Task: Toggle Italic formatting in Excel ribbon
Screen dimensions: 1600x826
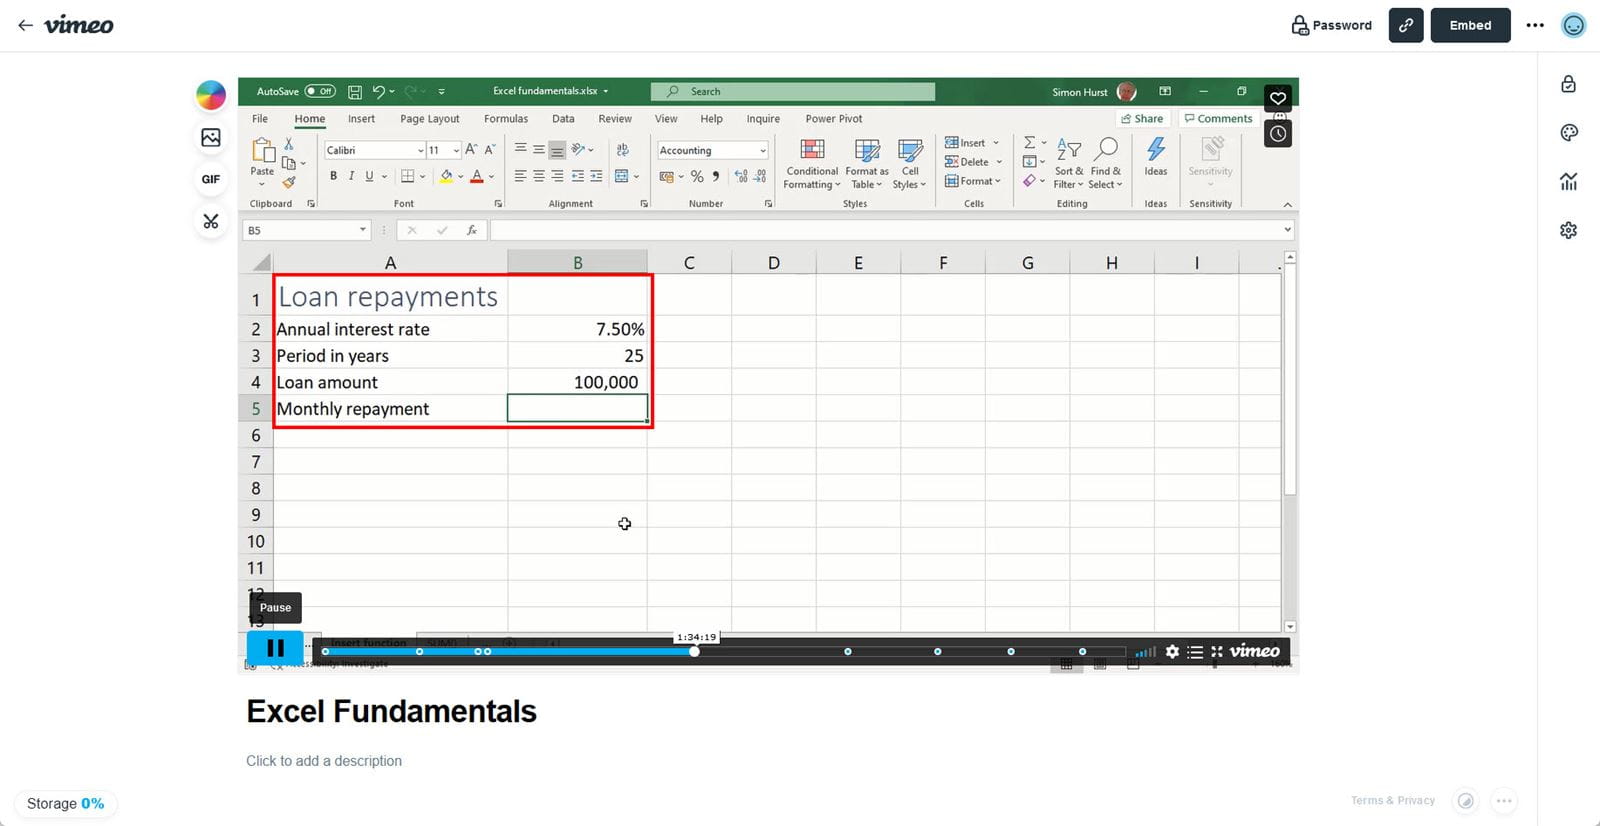Action: (x=351, y=176)
